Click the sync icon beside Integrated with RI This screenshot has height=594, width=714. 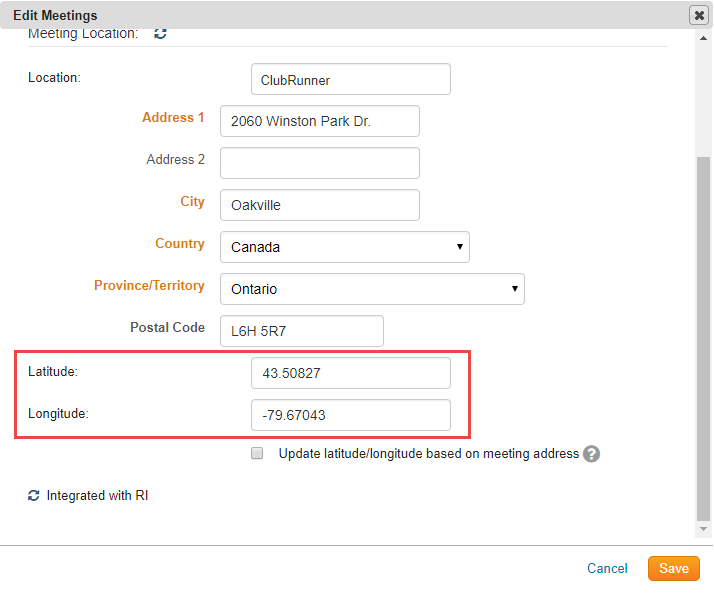tap(33, 495)
